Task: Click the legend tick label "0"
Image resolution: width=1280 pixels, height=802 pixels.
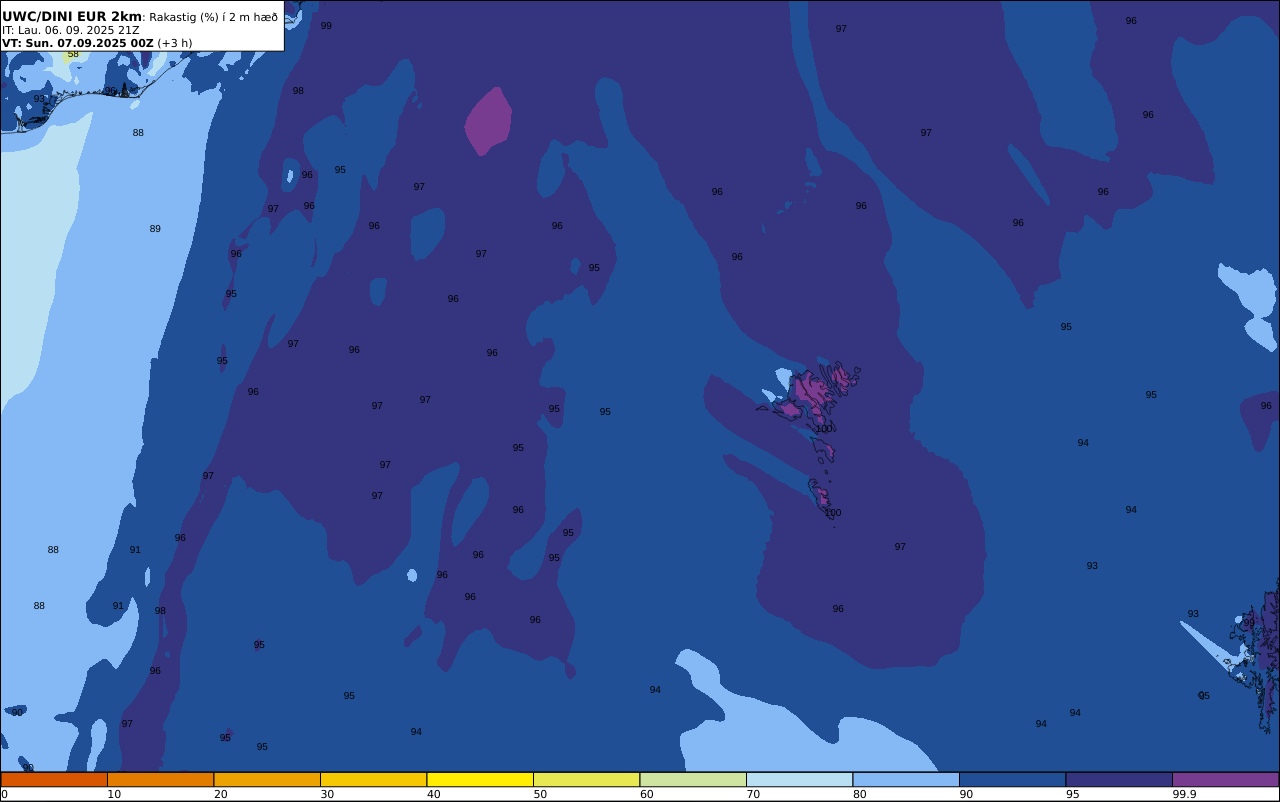Action: click(x=4, y=794)
